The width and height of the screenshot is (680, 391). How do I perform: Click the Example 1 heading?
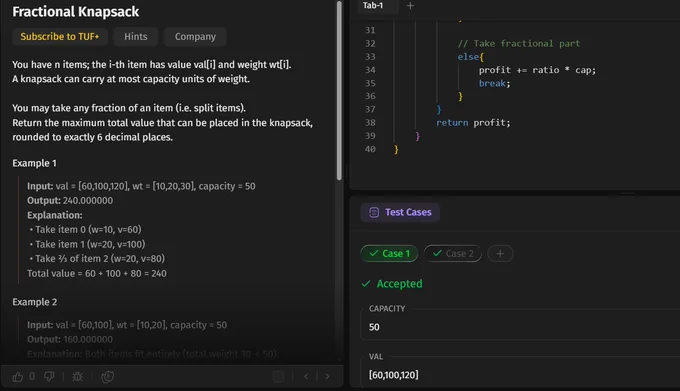click(x=34, y=163)
